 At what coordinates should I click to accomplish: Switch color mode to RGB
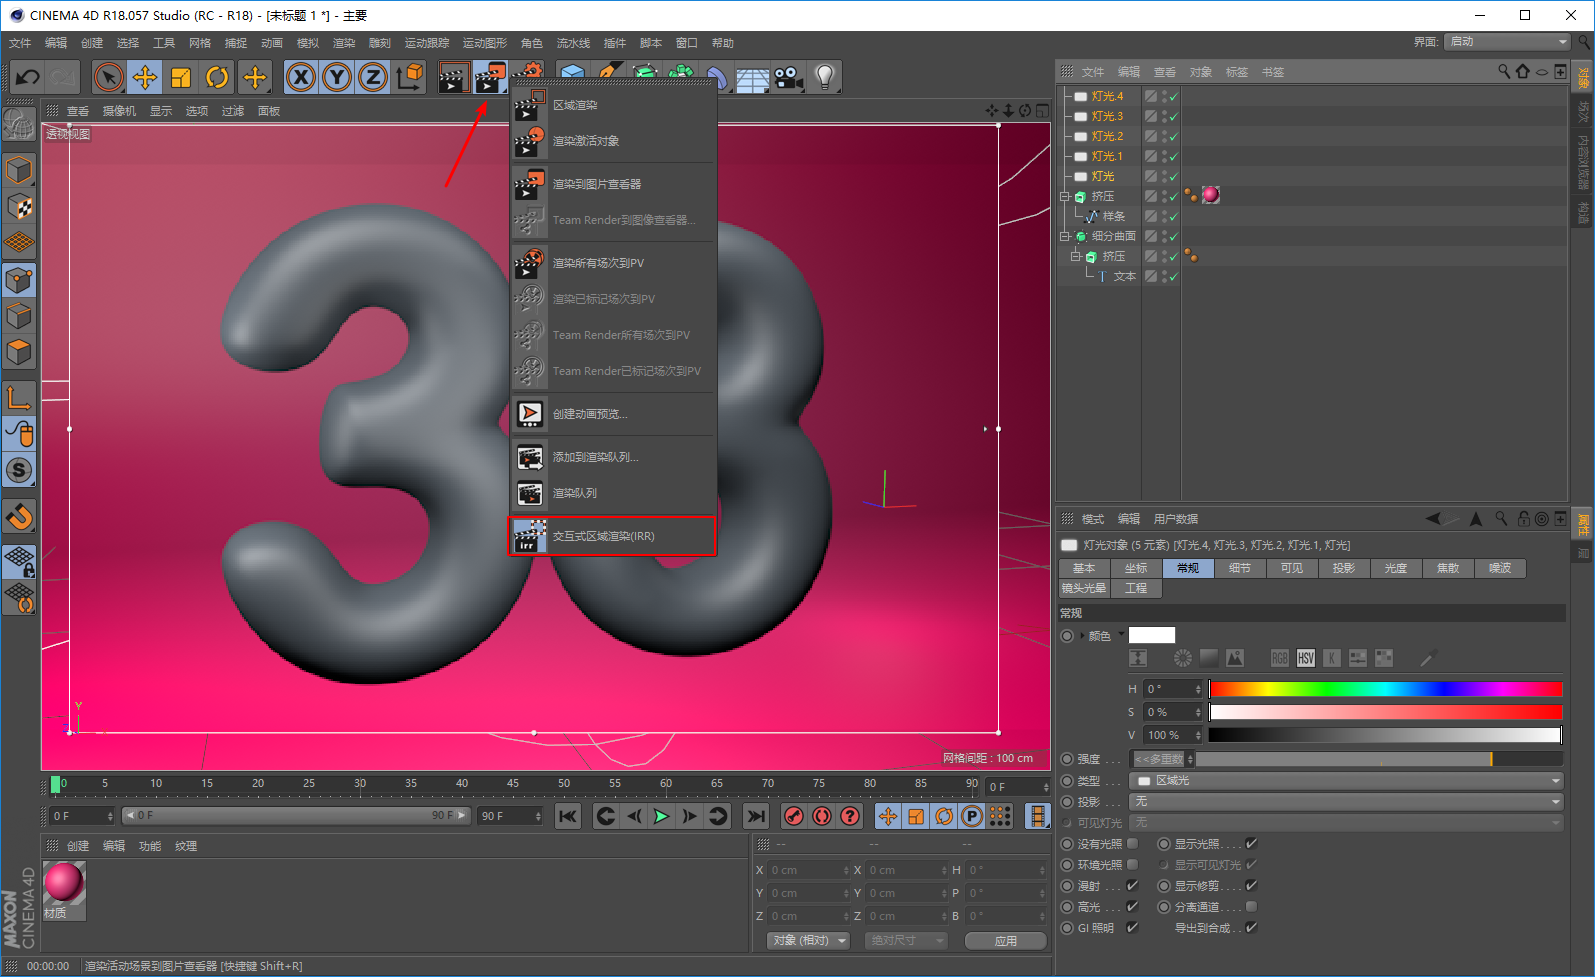pos(1280,658)
